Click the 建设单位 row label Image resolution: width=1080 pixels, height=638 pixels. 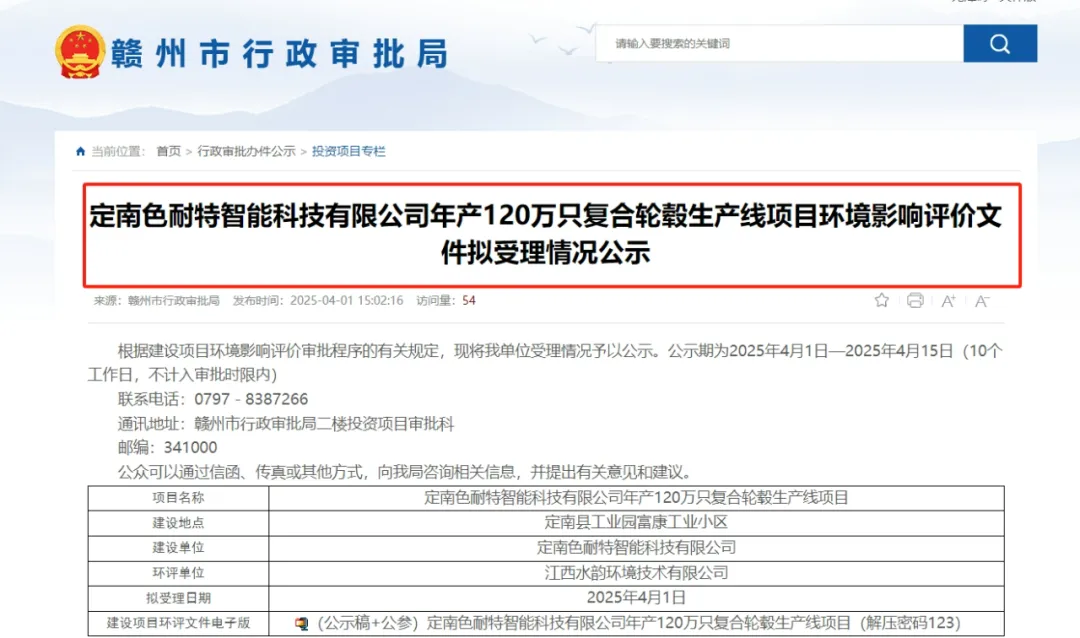pos(178,548)
